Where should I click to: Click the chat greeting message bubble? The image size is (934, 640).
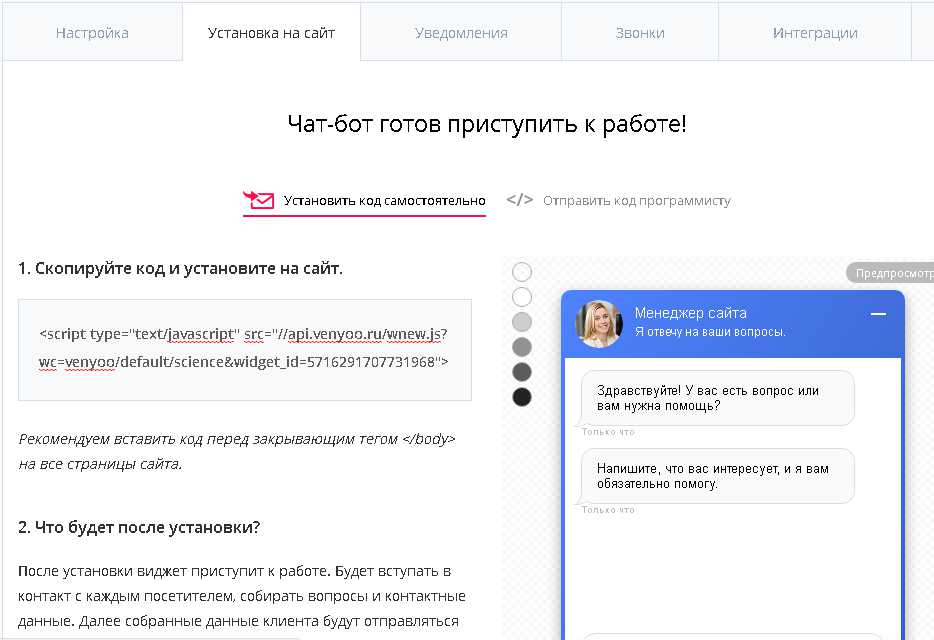[717, 398]
